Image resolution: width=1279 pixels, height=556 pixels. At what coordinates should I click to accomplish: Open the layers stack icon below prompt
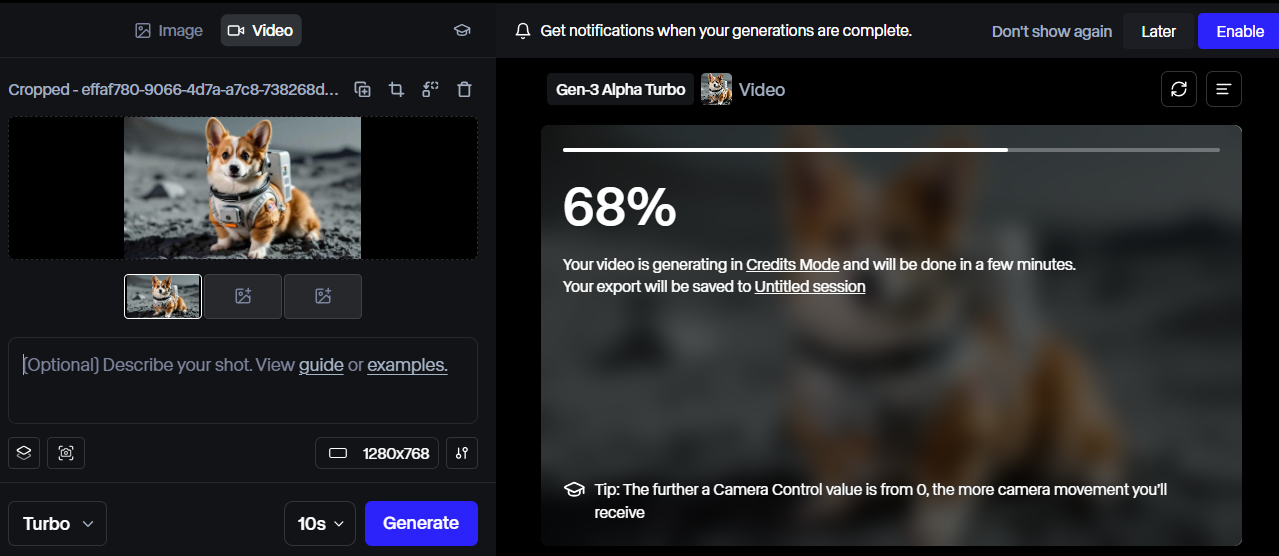point(24,453)
